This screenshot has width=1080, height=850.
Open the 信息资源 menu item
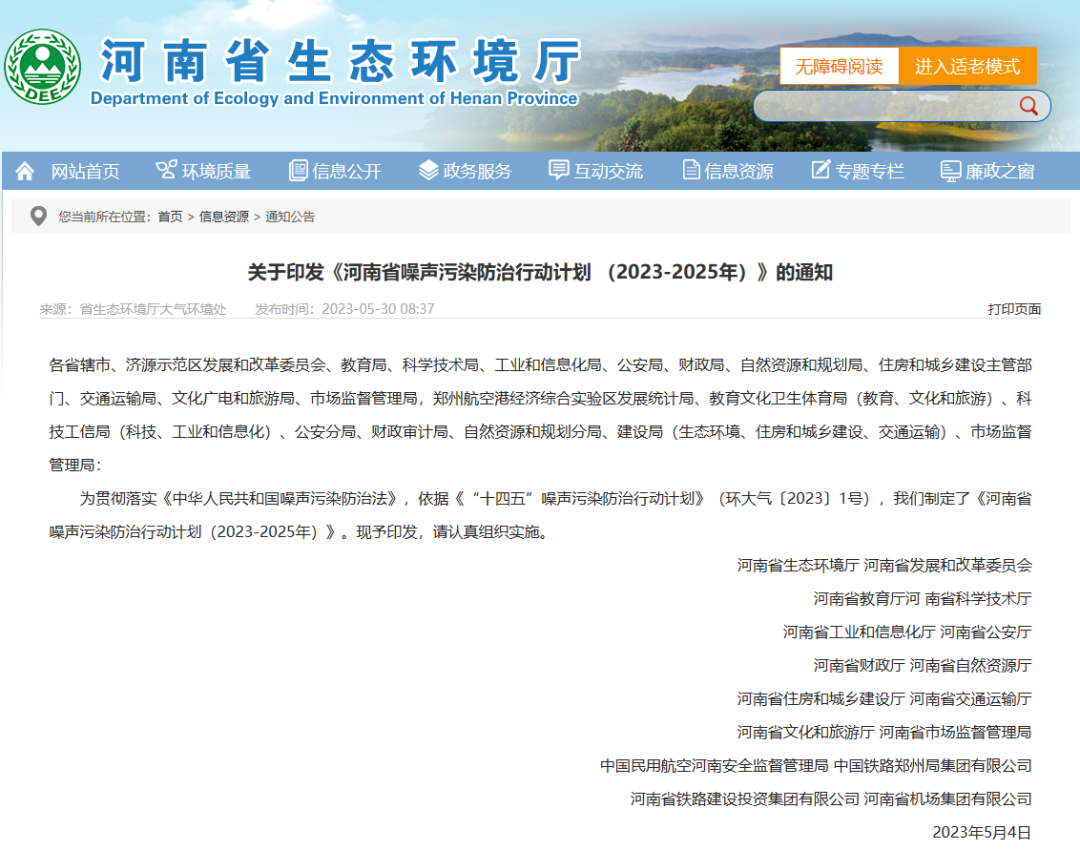738,171
